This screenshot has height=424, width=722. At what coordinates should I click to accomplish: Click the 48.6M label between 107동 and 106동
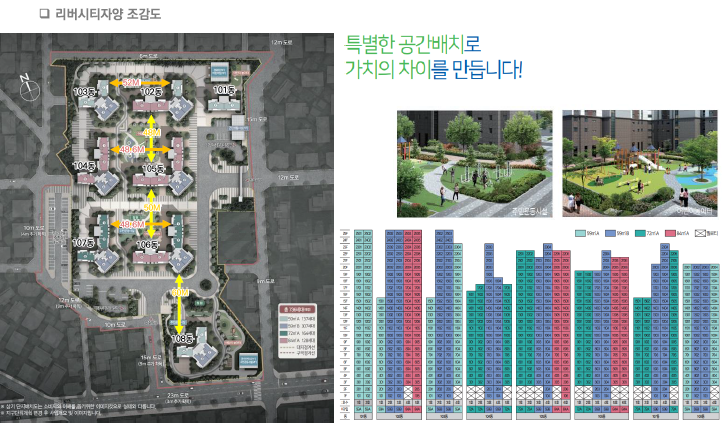click(132, 224)
